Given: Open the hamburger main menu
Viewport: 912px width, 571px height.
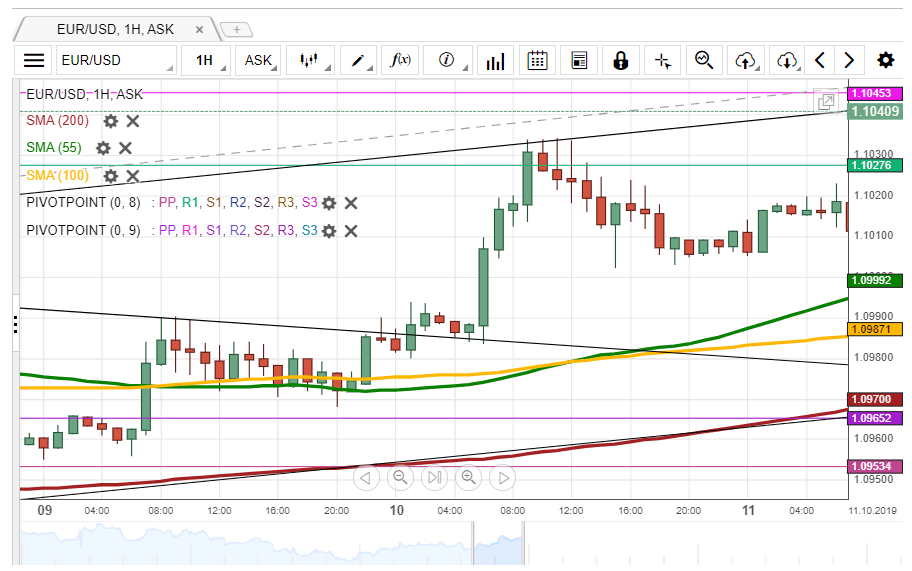Looking at the screenshot, I should [x=34, y=60].
